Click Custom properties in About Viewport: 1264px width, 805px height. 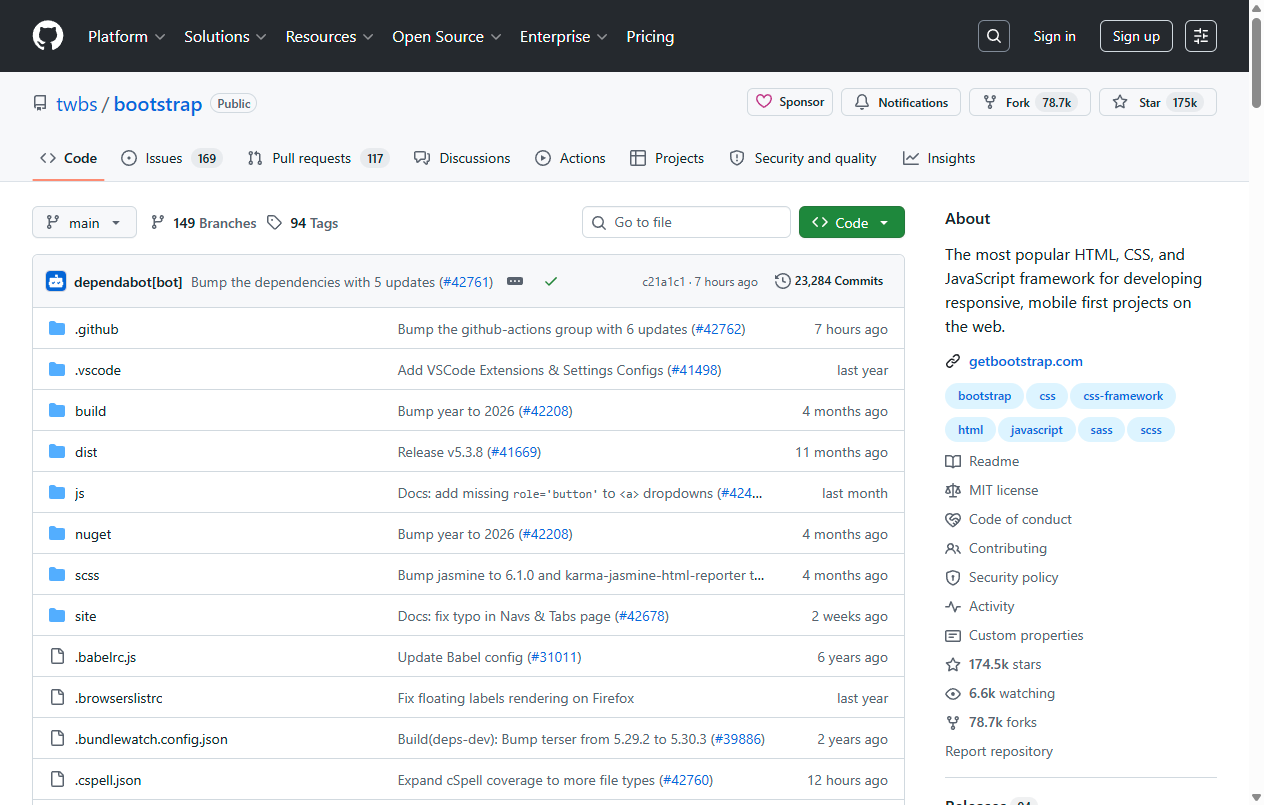(x=1026, y=635)
